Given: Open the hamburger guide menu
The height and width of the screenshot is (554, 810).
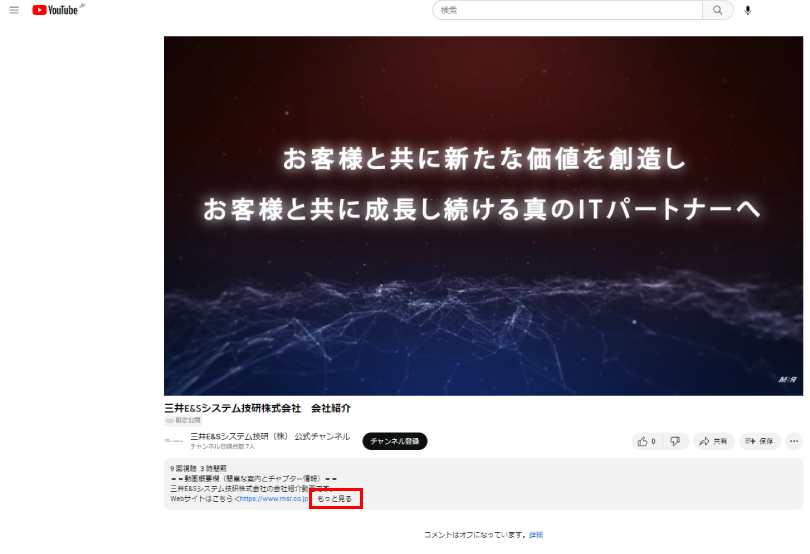Looking at the screenshot, I should point(14,10).
